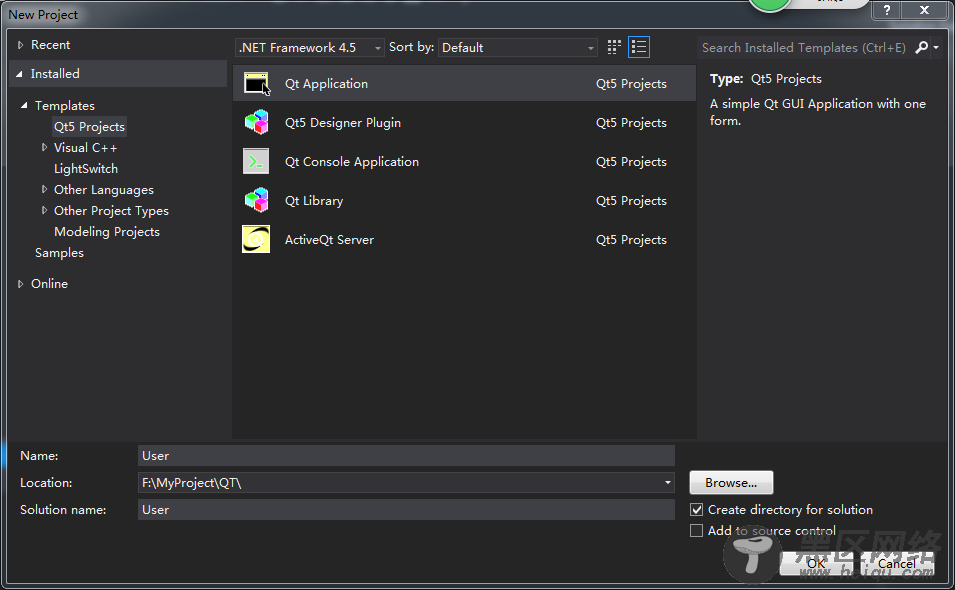
Task: Select the Other Languages category label
Action: tap(104, 189)
